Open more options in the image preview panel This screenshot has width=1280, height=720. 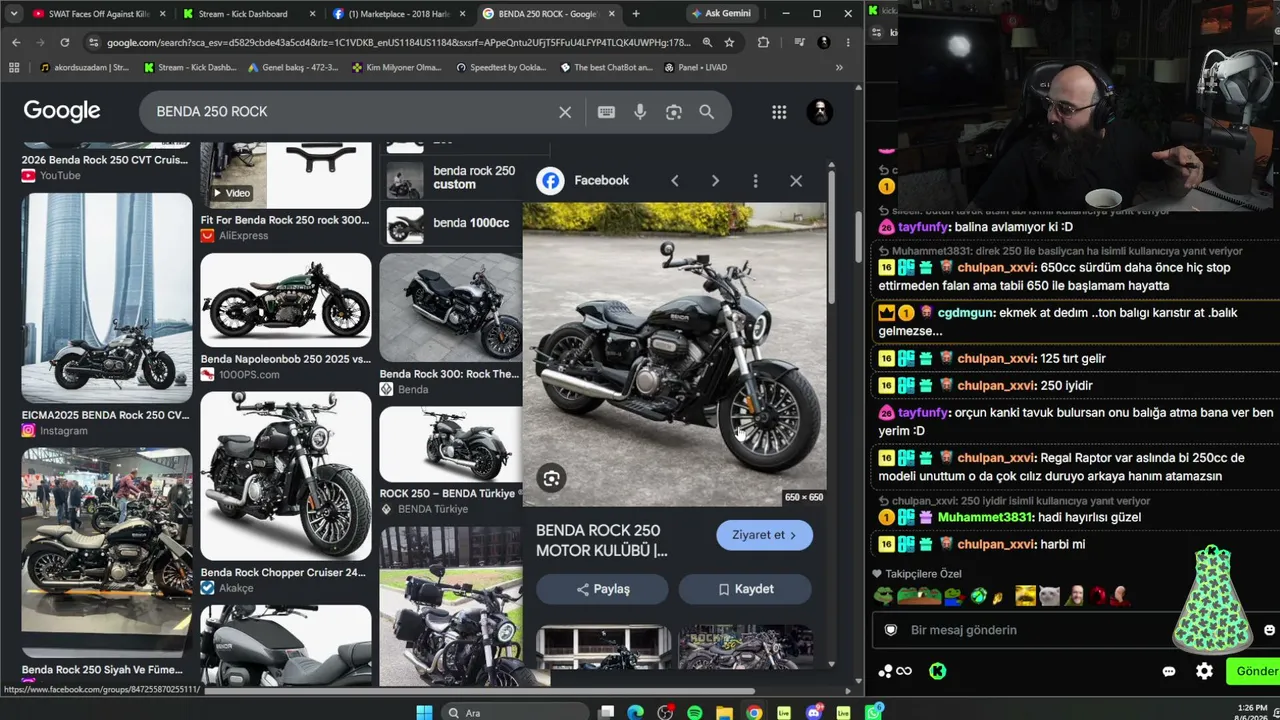pos(755,181)
